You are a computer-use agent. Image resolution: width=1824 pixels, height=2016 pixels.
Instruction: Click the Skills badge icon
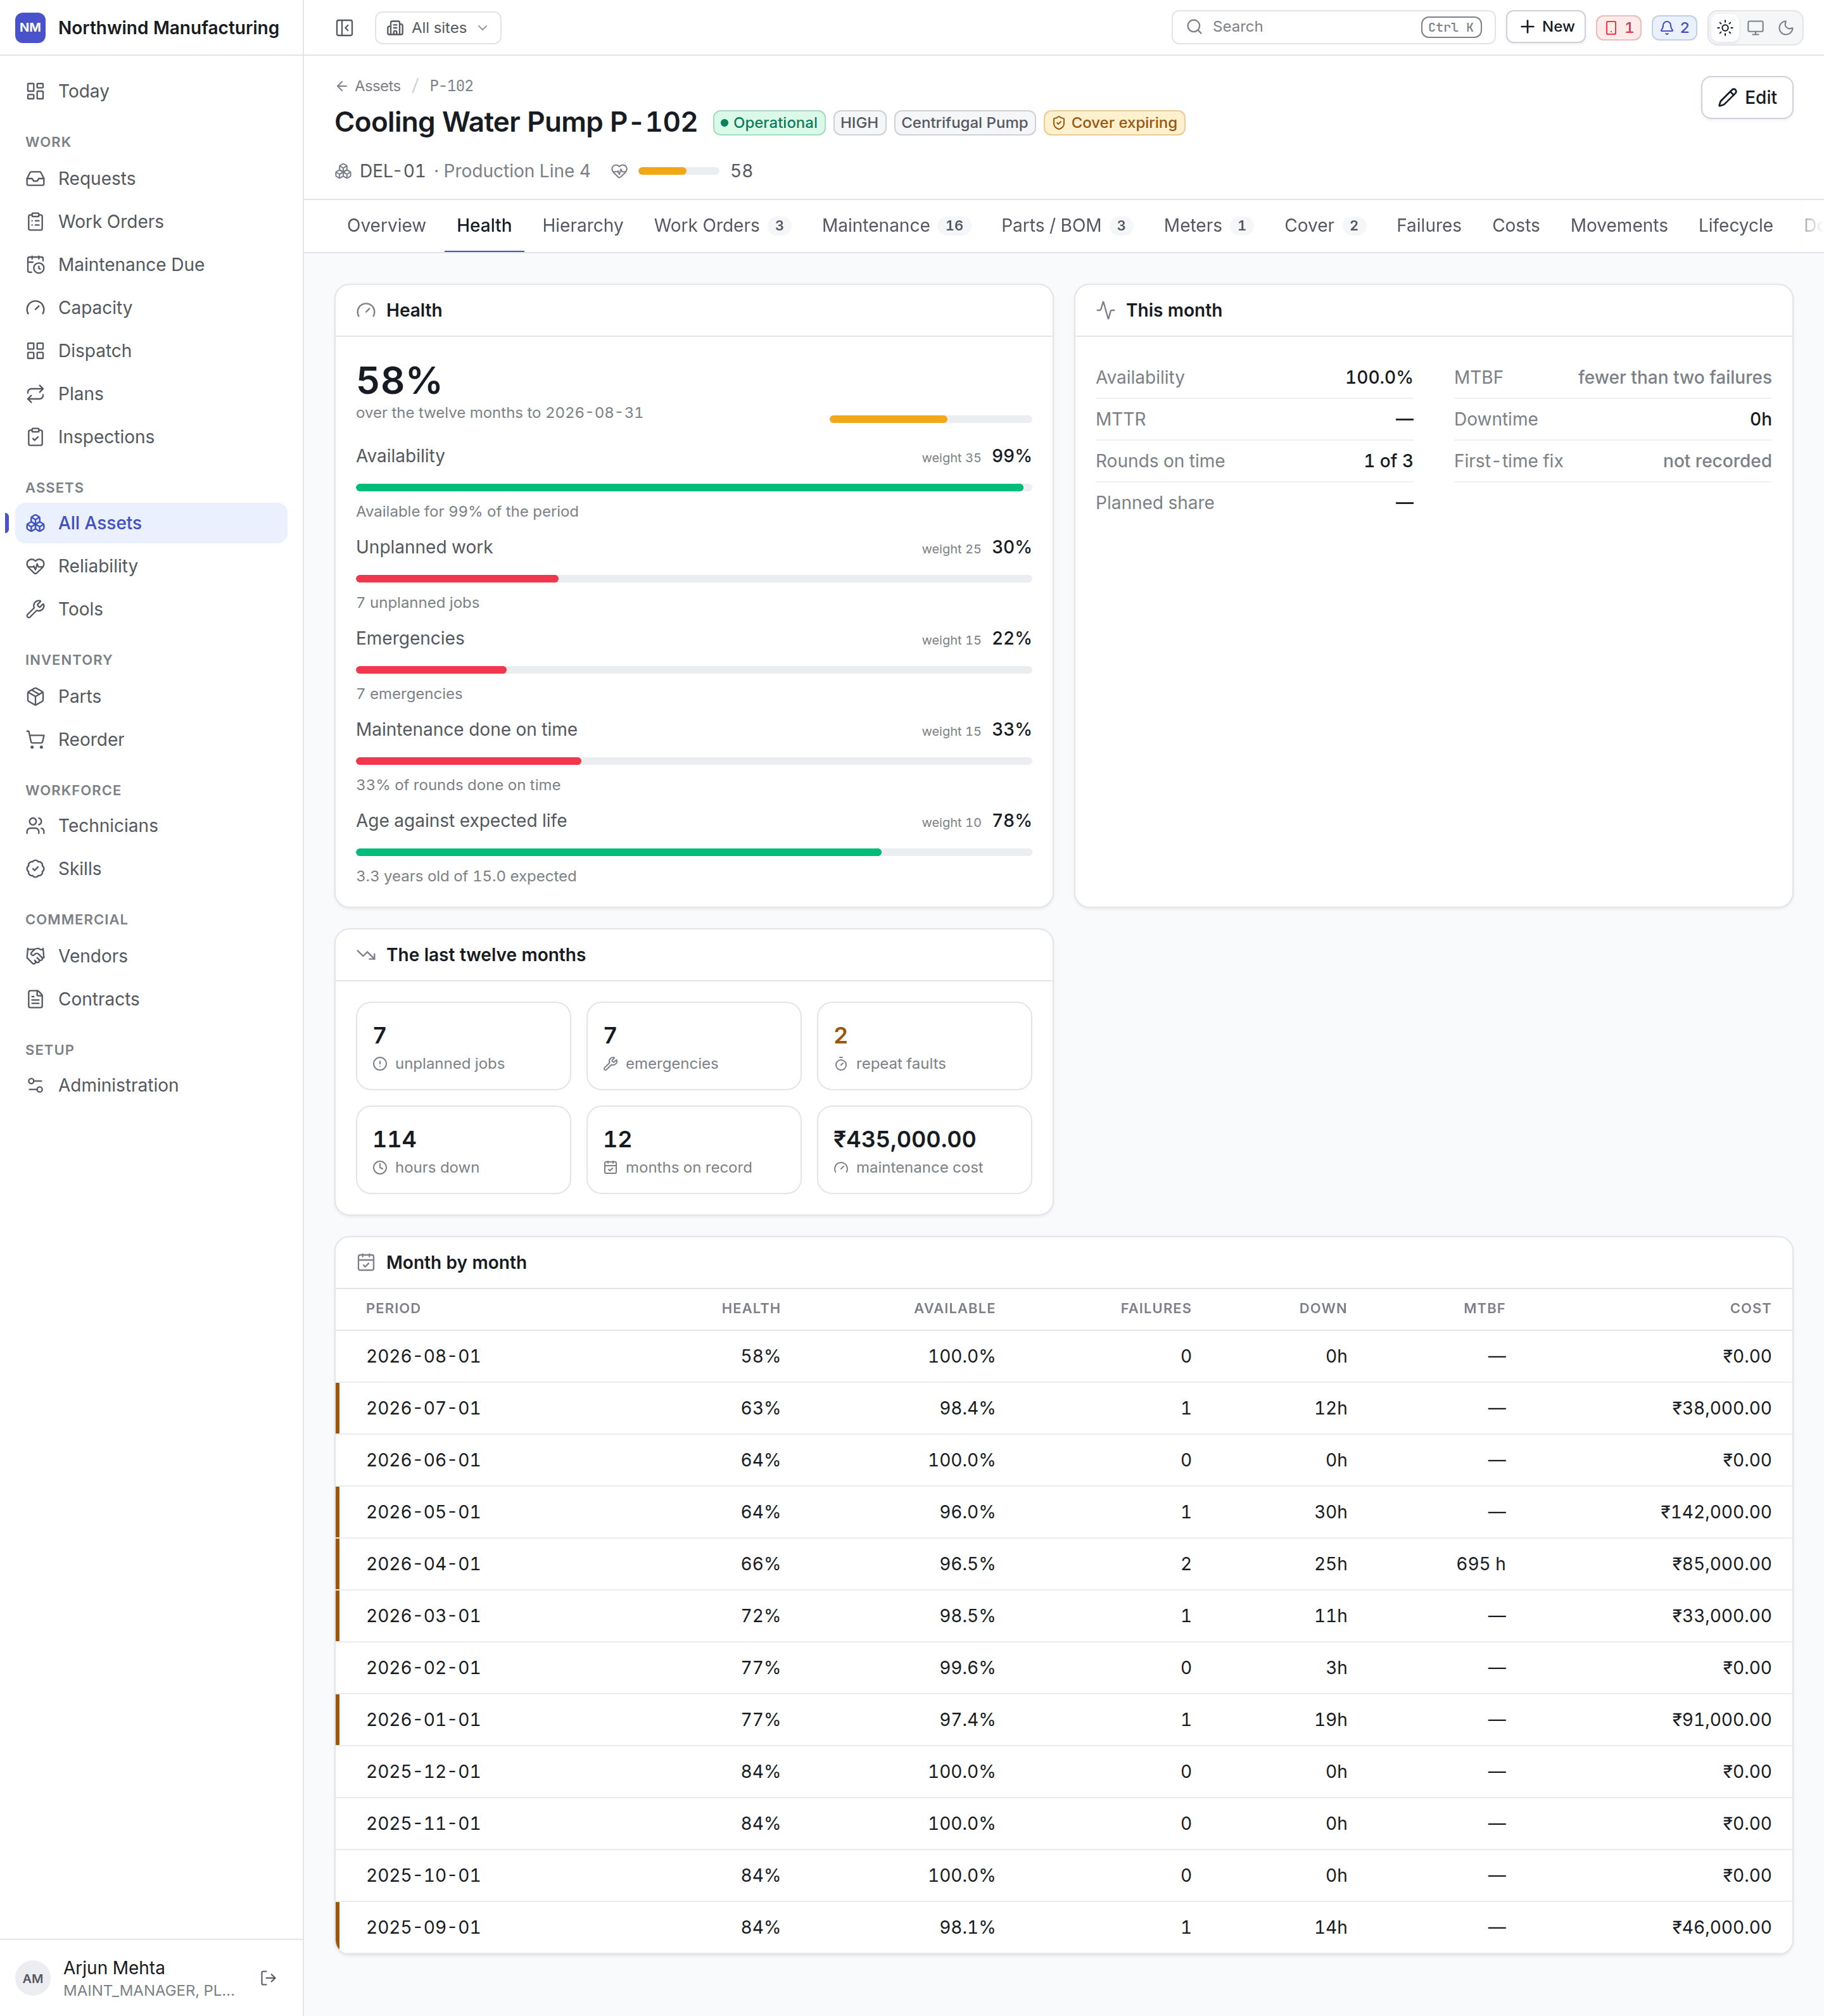36,868
